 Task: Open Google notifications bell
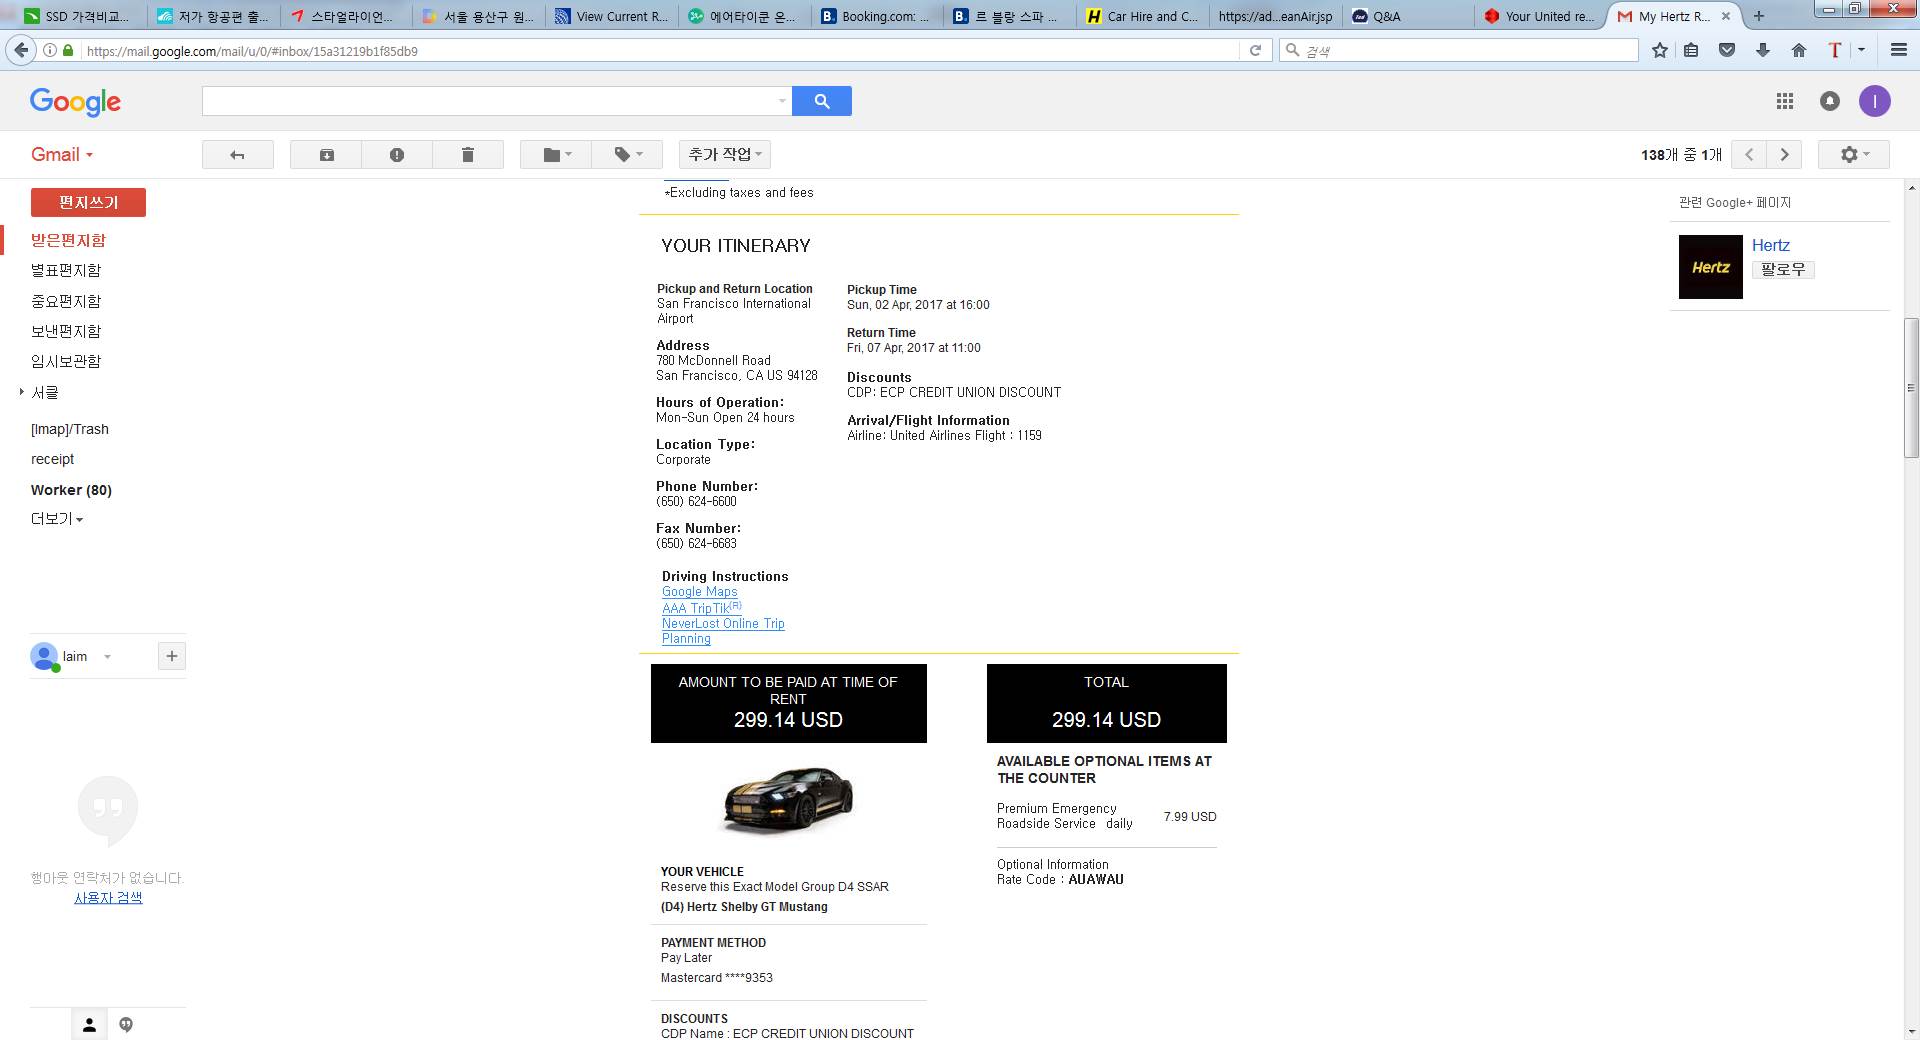click(1830, 101)
